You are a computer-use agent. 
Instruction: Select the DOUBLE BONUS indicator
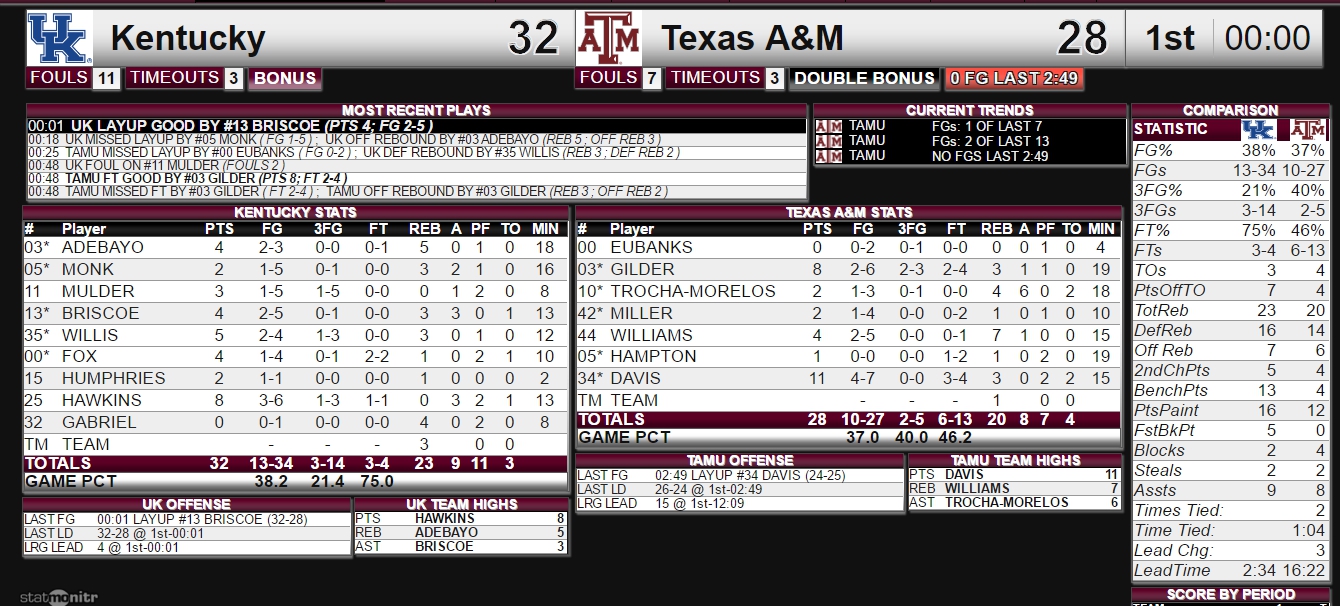[x=864, y=78]
